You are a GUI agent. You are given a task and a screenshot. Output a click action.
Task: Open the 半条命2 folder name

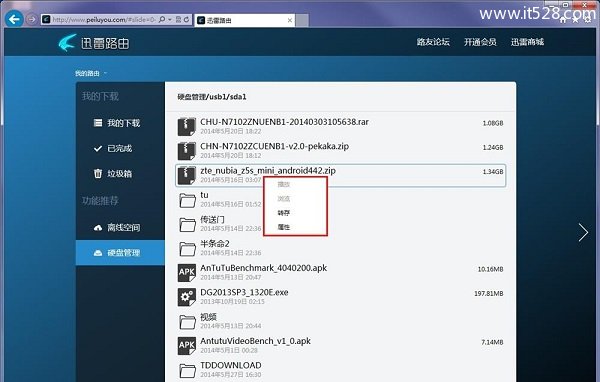pyautogui.click(x=215, y=243)
